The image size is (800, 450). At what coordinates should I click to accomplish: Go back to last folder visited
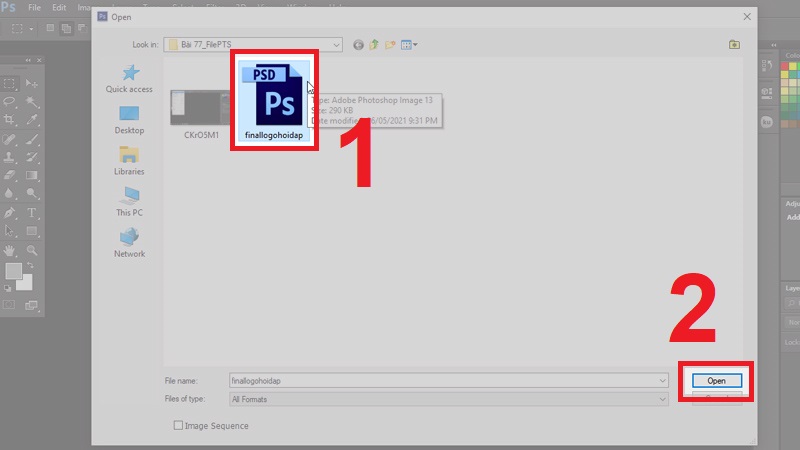[x=358, y=45]
